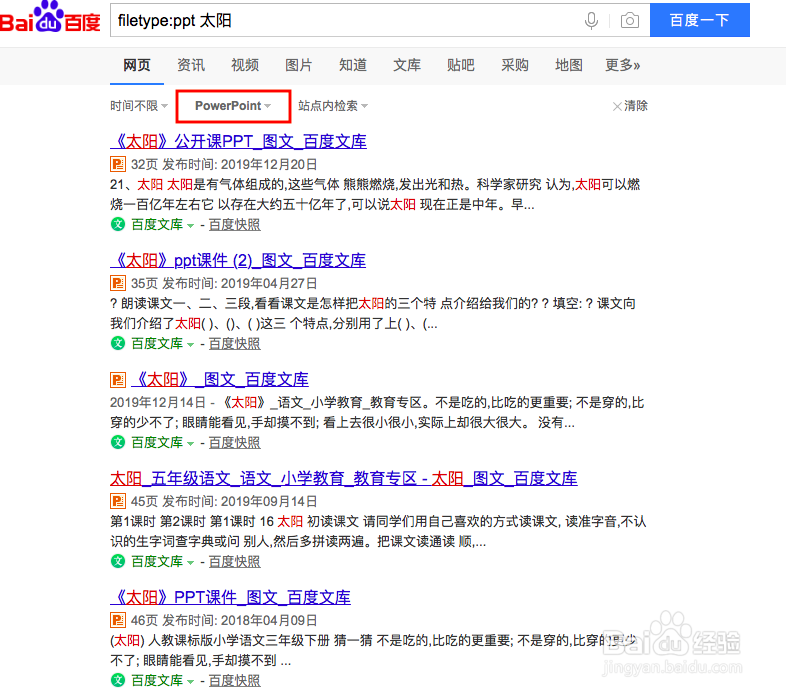
Task: Open 百度快照 for the 45页 result
Action: pos(235,562)
